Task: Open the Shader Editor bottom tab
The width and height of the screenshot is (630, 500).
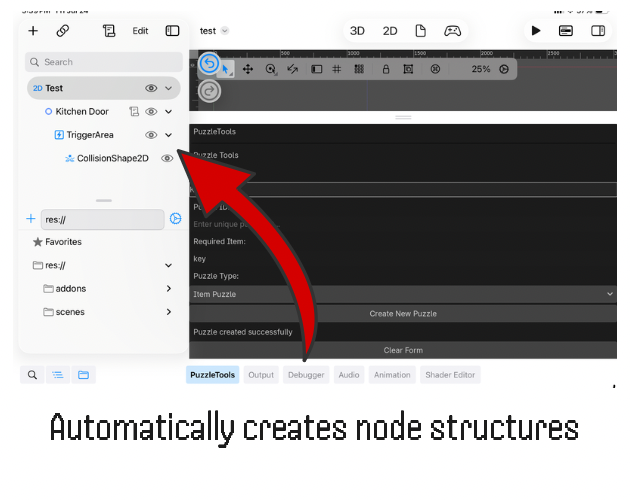Action: [450, 375]
